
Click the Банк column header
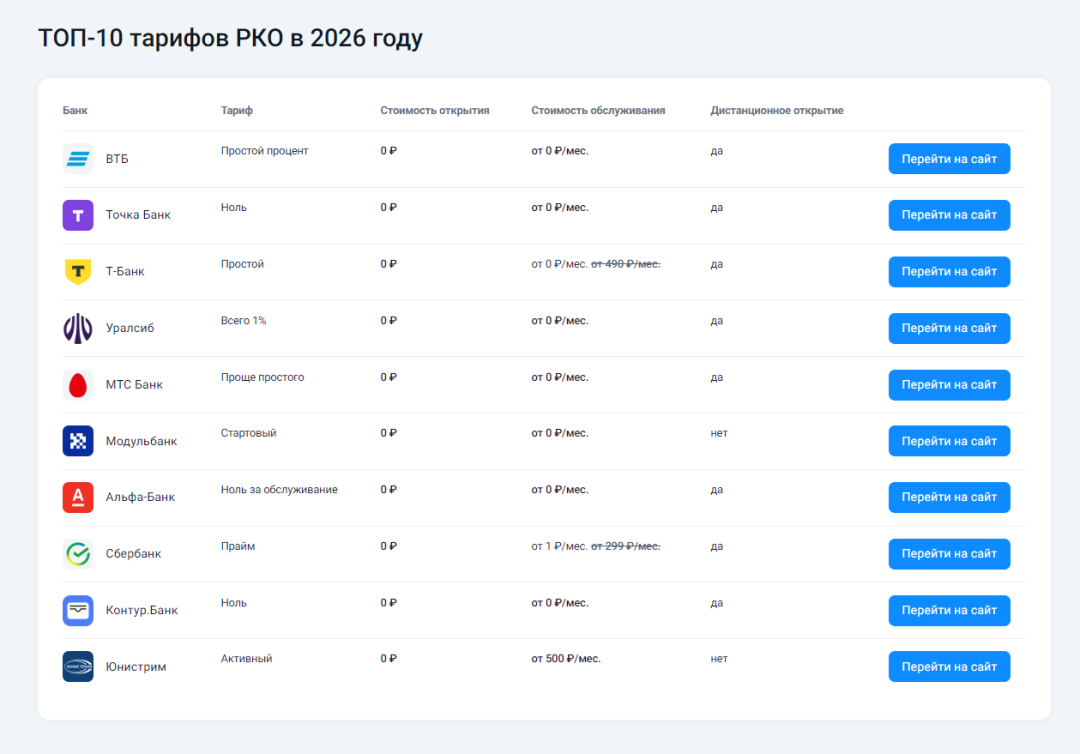tap(75, 110)
